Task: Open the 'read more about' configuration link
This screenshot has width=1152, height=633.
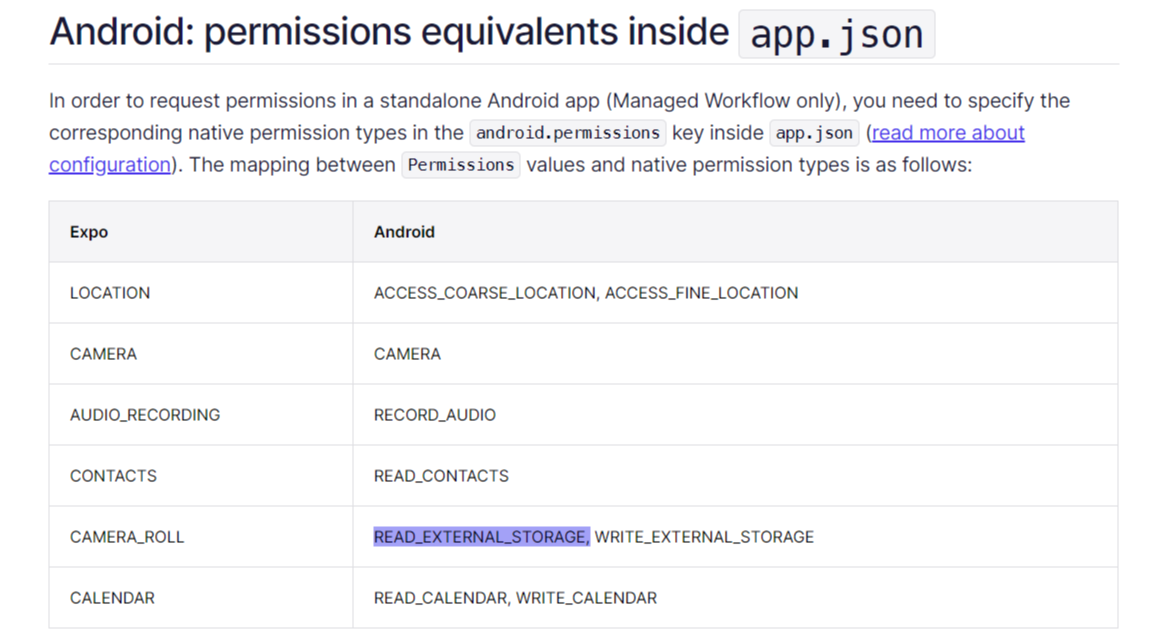Action: pyautogui.click(x=948, y=133)
